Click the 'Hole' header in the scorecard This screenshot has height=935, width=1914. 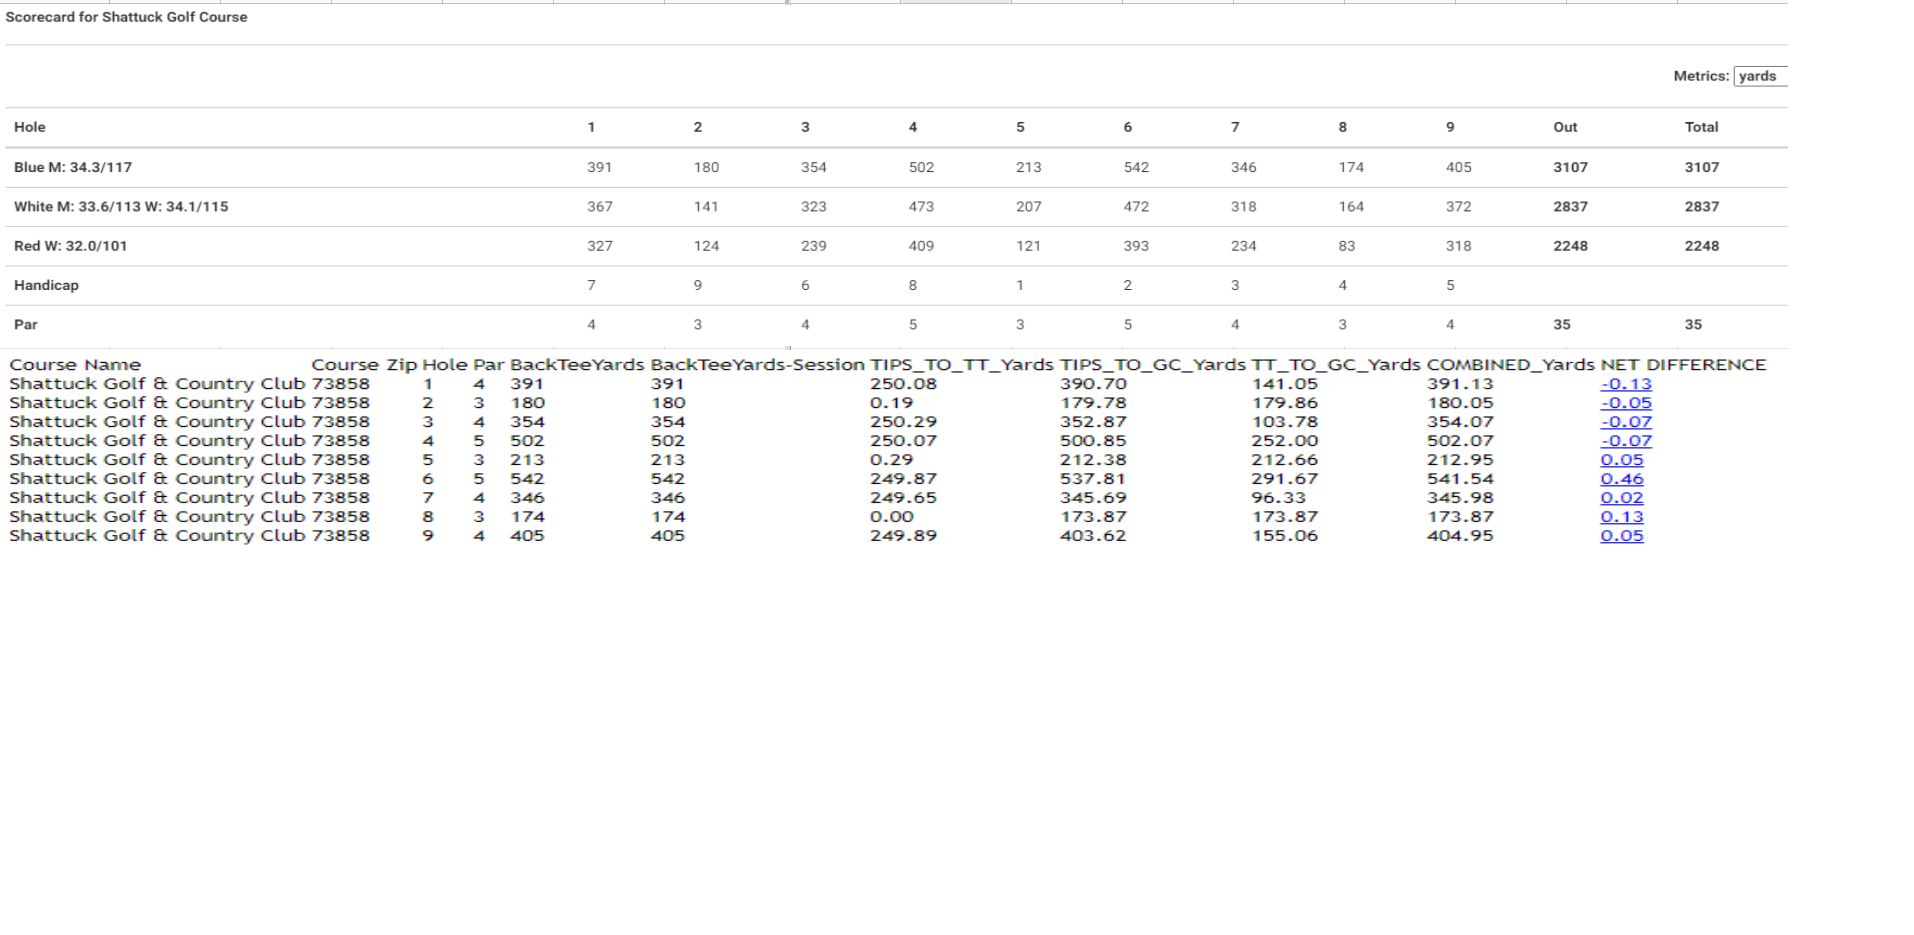click(30, 127)
